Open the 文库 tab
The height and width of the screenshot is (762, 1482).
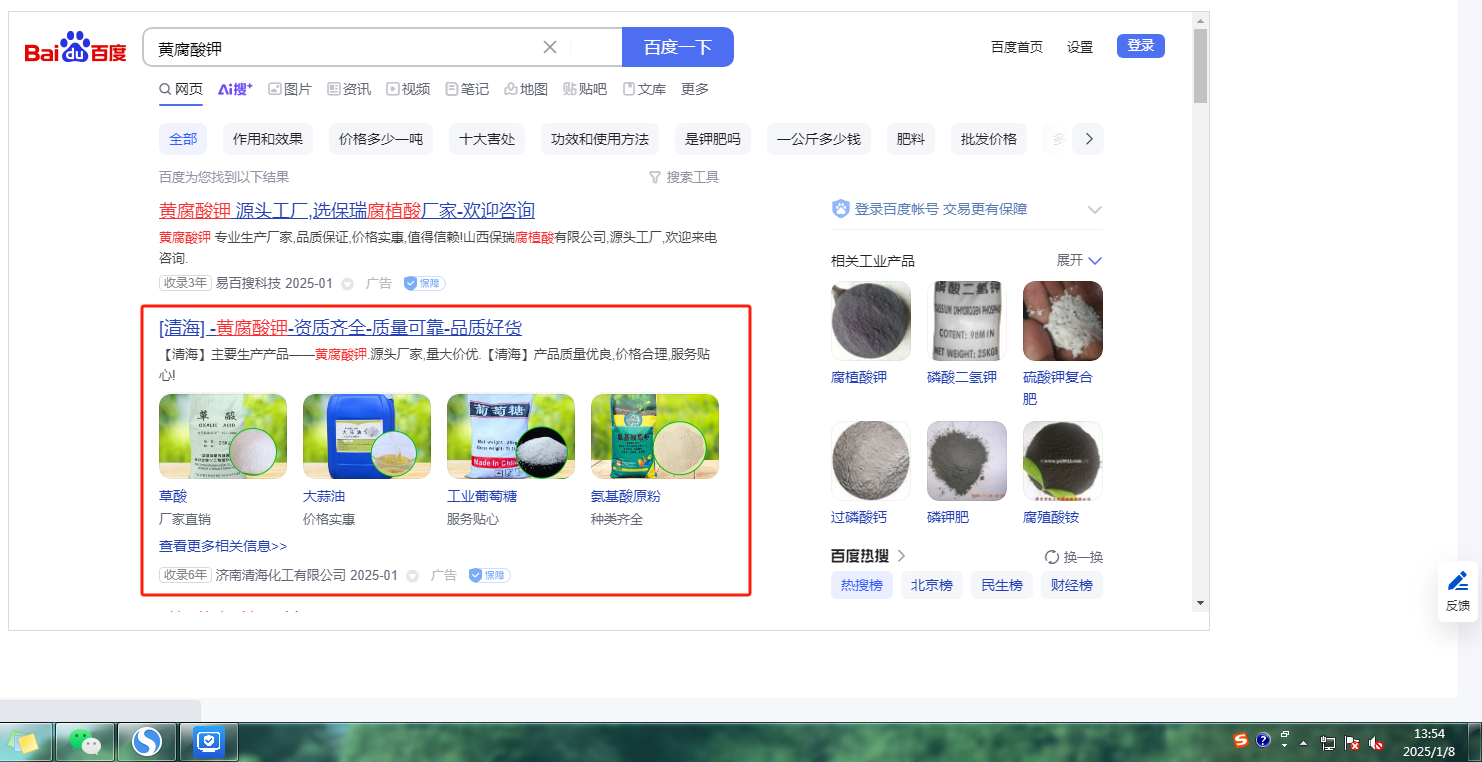pyautogui.click(x=644, y=89)
